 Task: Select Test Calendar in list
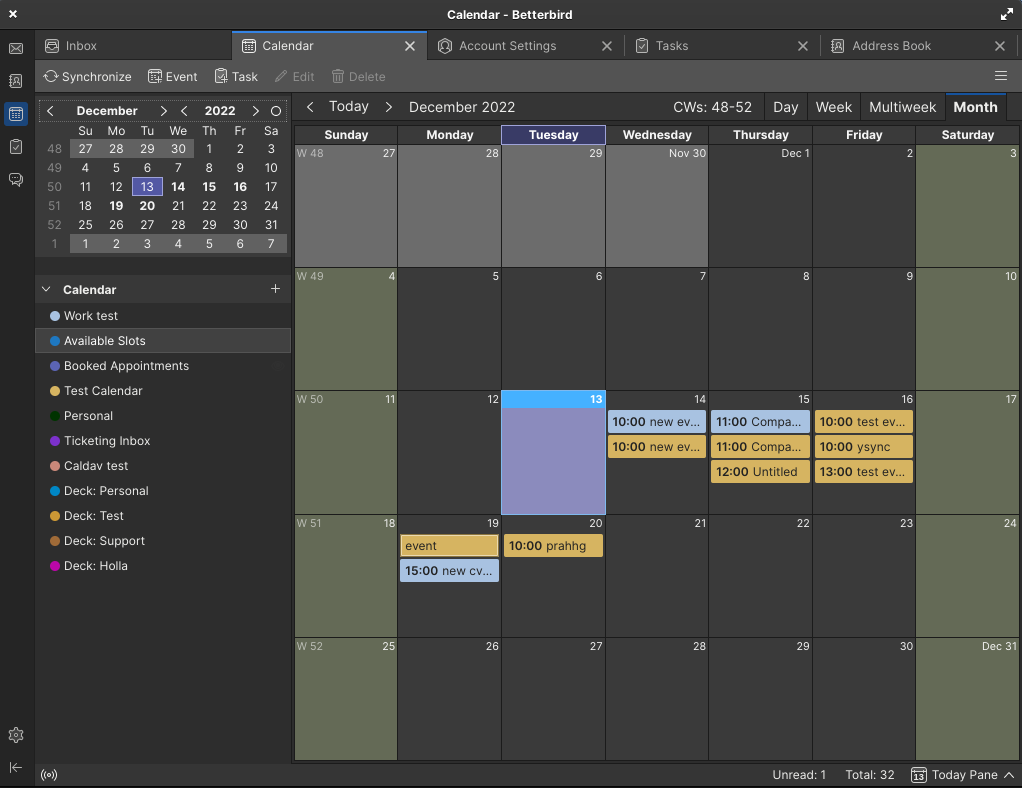tap(163, 391)
